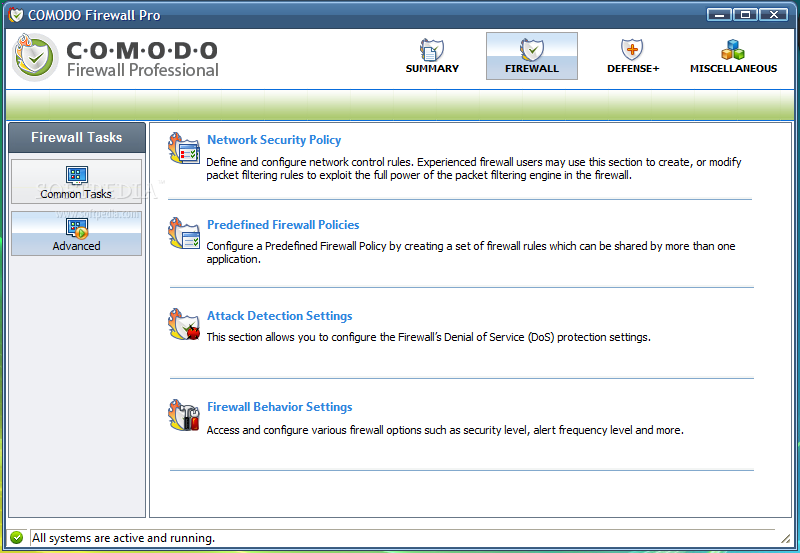
Task: Open the Attack Detection Settings link
Action: pyautogui.click(x=280, y=316)
